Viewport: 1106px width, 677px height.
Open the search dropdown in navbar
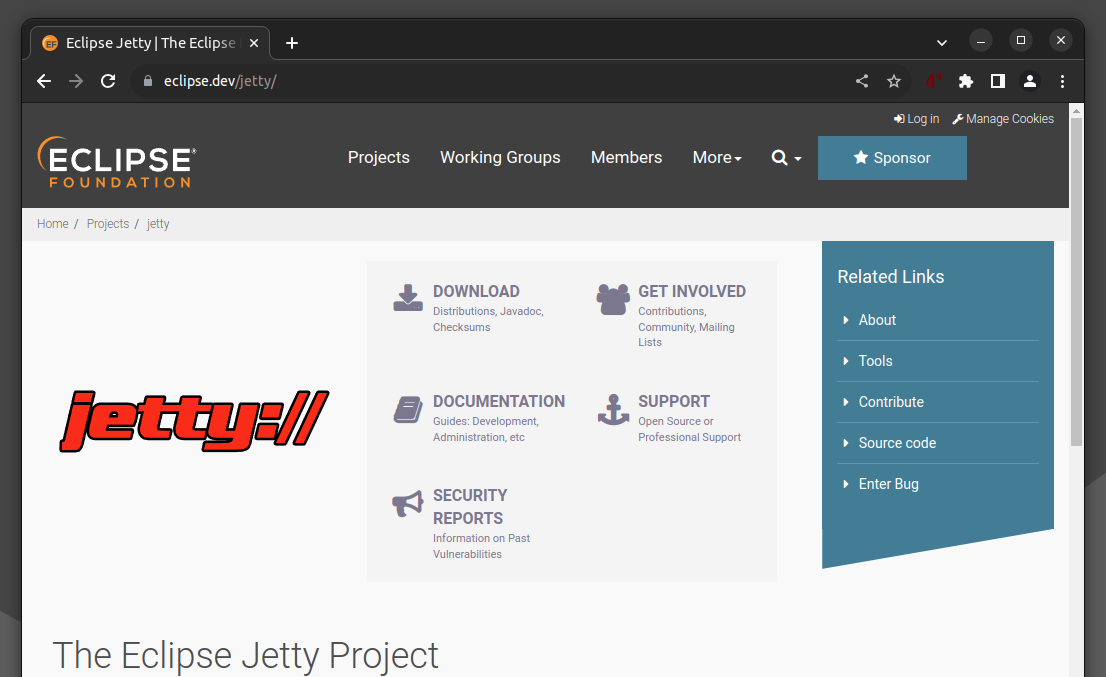(786, 158)
